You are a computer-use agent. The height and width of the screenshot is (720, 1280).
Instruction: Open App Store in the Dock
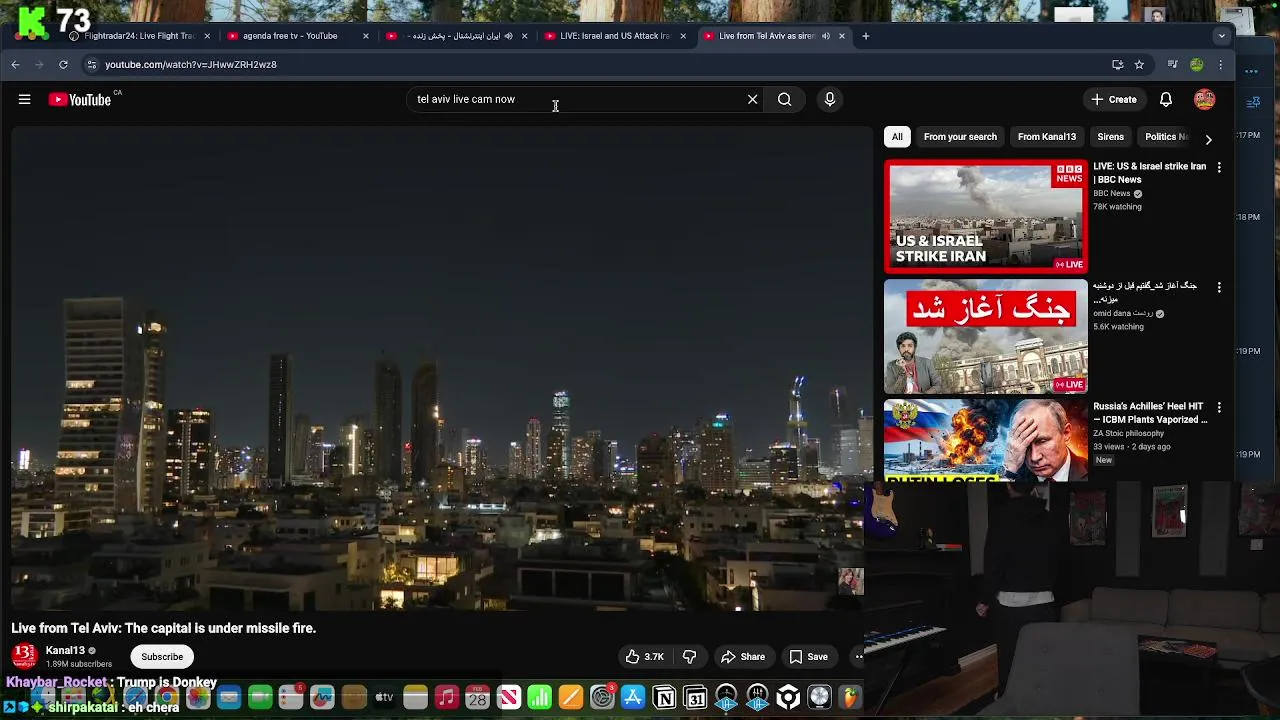point(633,697)
